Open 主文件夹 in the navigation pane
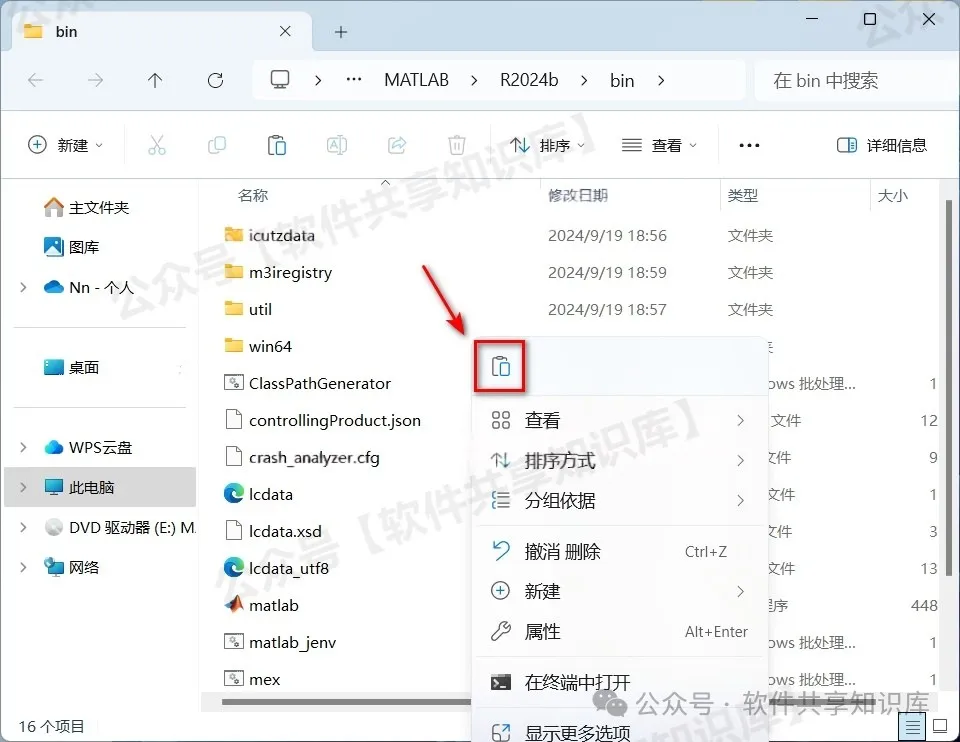This screenshot has height=742, width=960. tap(86, 208)
